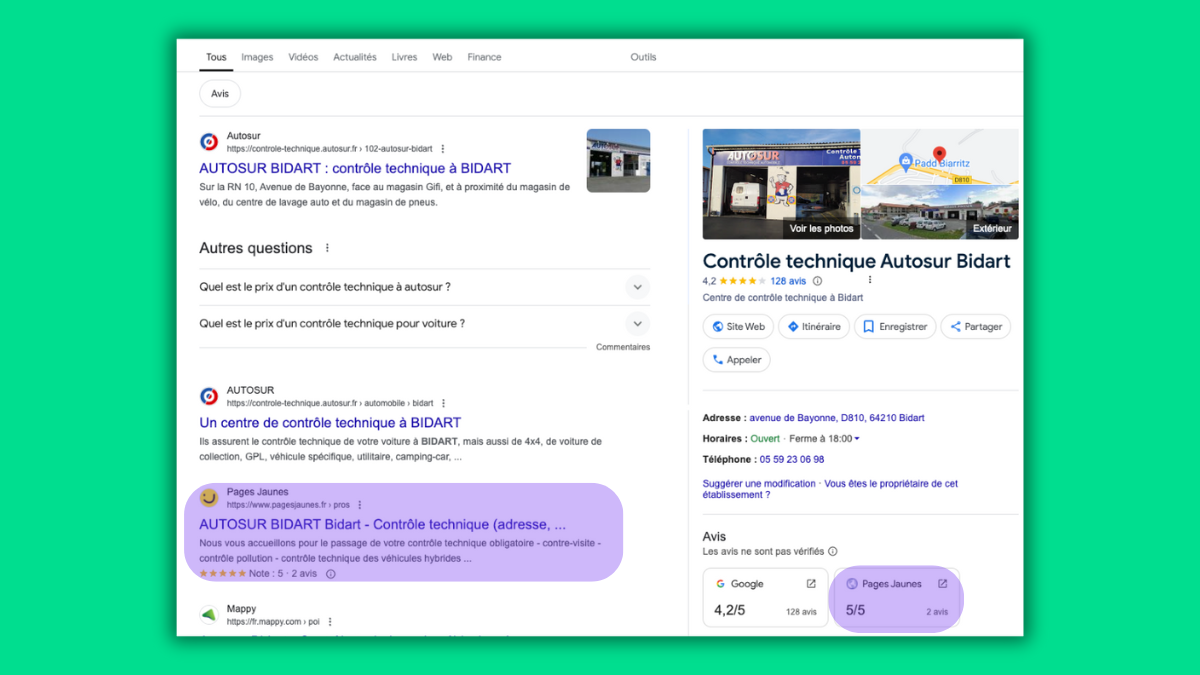The width and height of the screenshot is (1200, 675).
Task: Open options menu next to automobile › bidart URL
Action: 444,403
